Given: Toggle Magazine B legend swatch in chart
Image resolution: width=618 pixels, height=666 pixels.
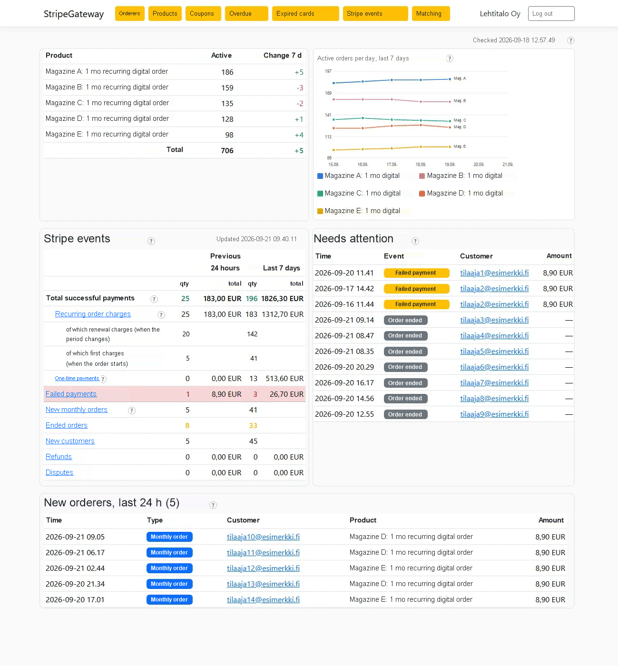Looking at the screenshot, I should [x=422, y=176].
